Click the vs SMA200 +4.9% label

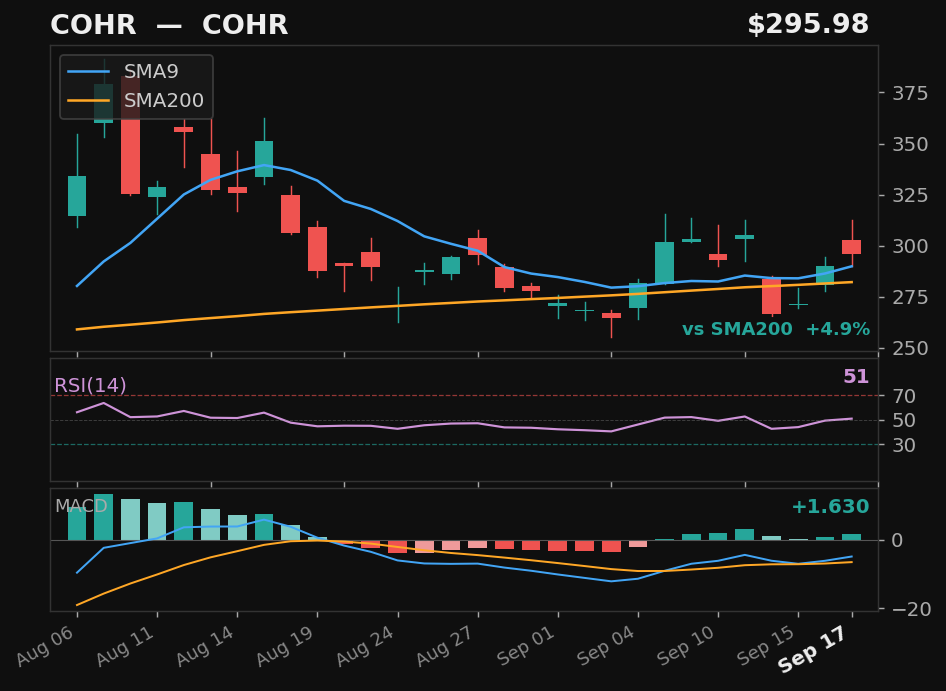tap(776, 329)
